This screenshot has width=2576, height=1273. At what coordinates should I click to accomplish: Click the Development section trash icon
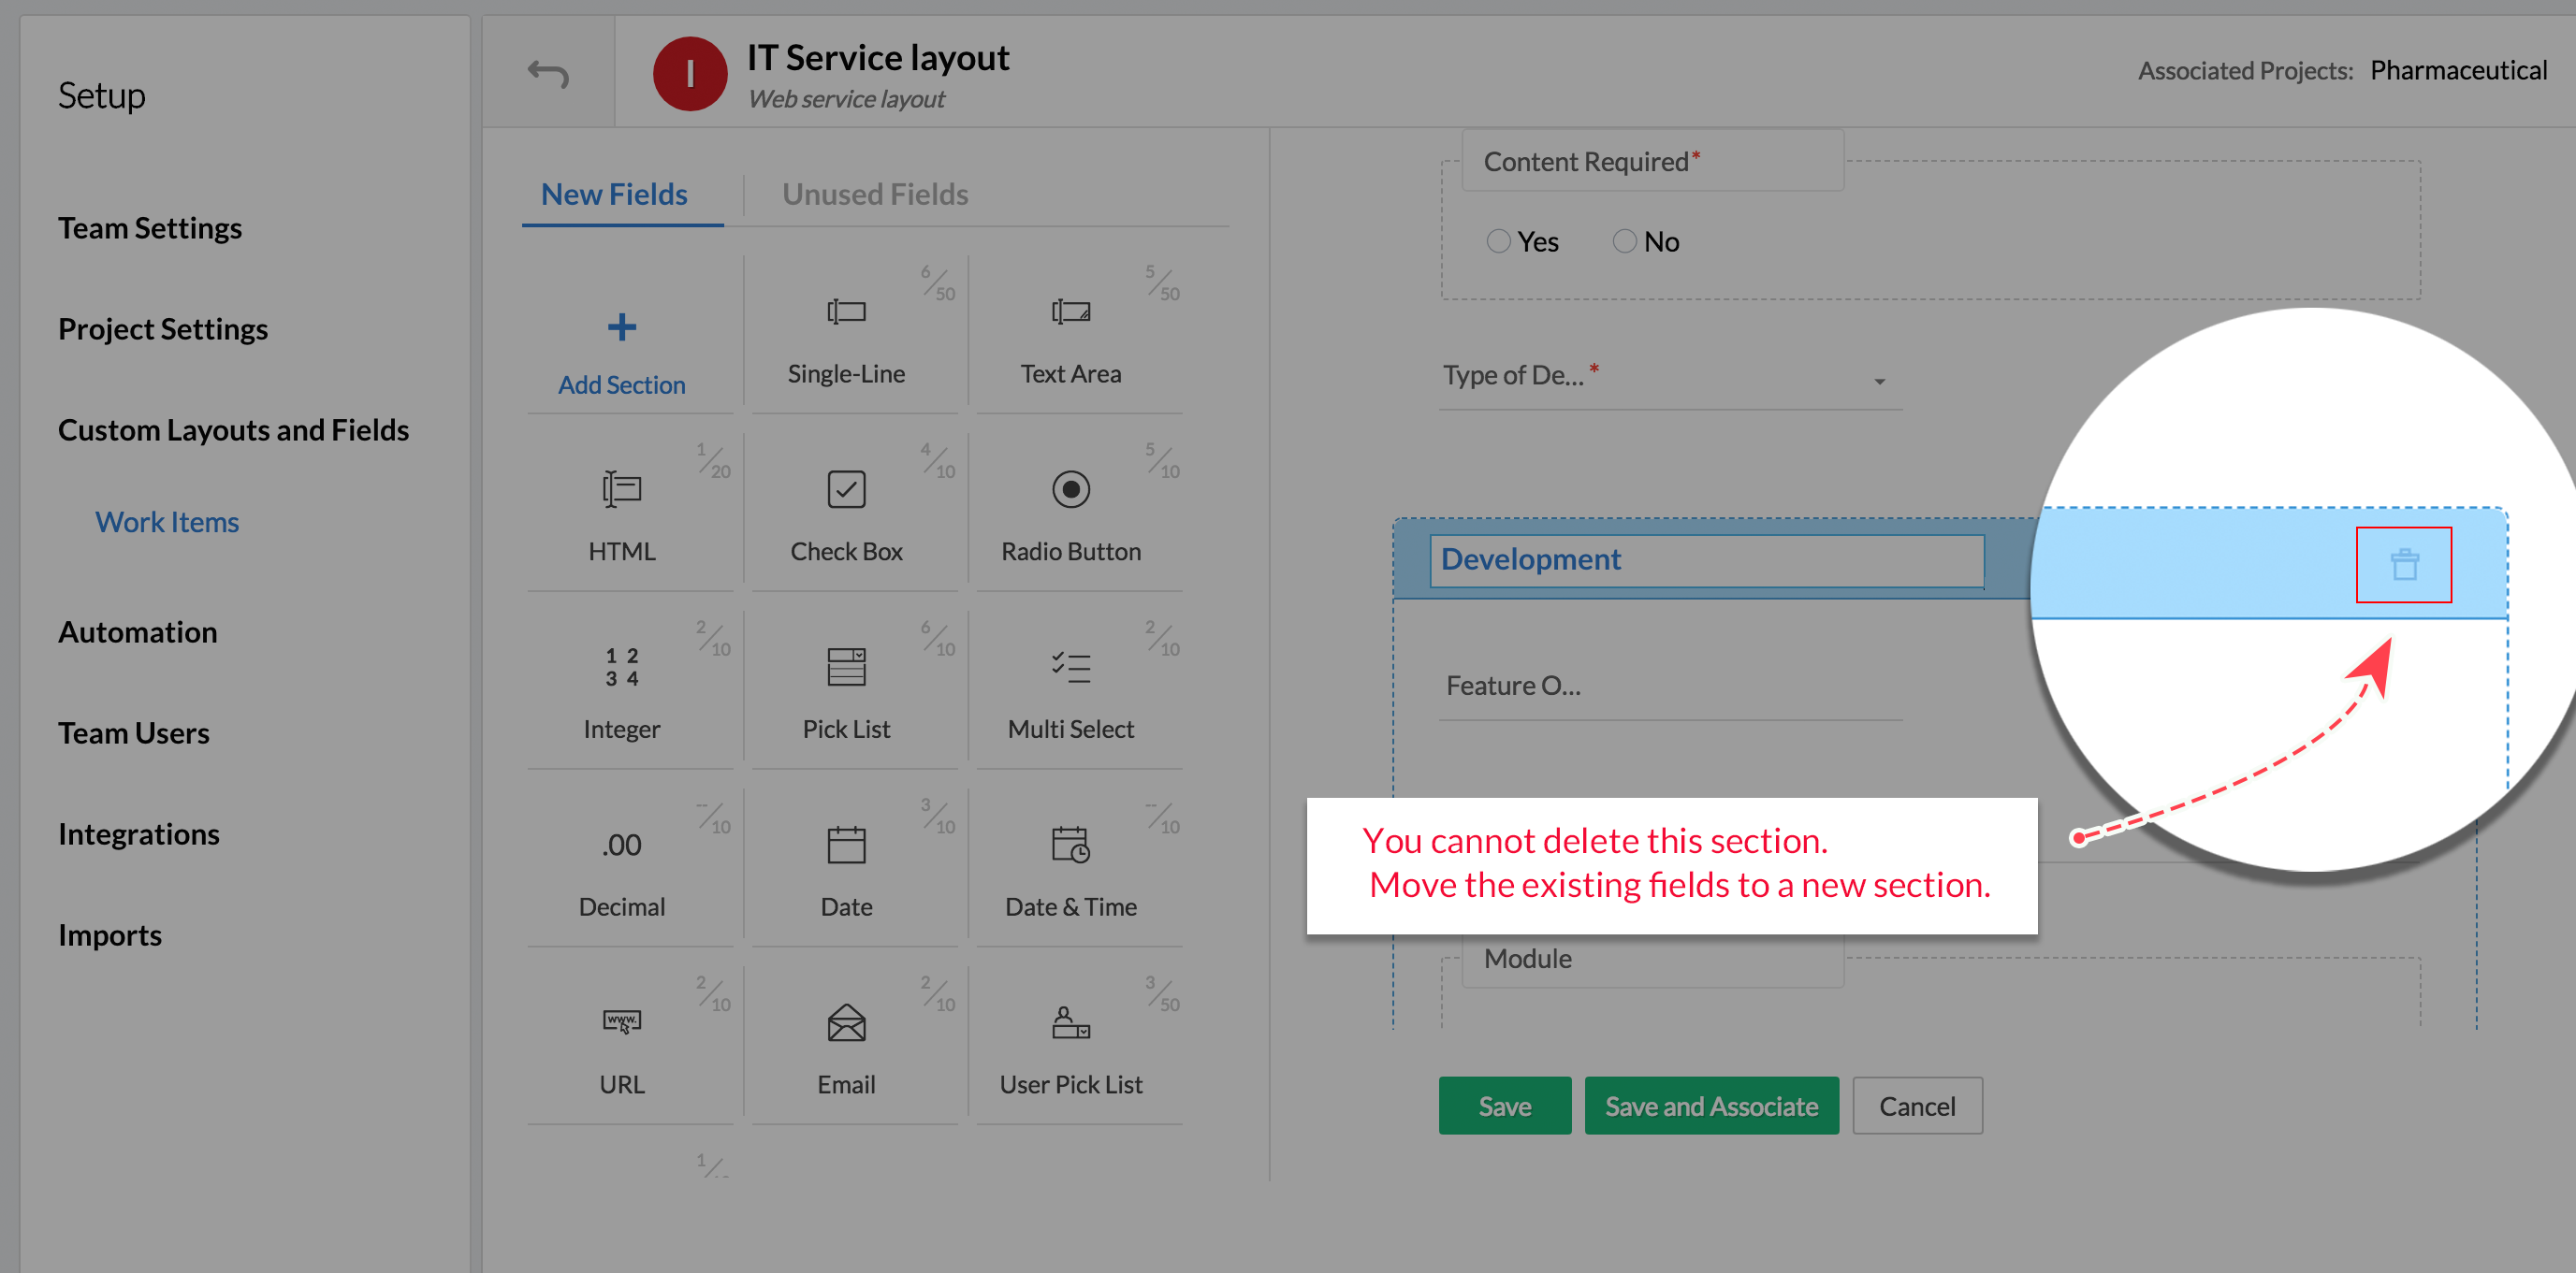(x=2403, y=565)
